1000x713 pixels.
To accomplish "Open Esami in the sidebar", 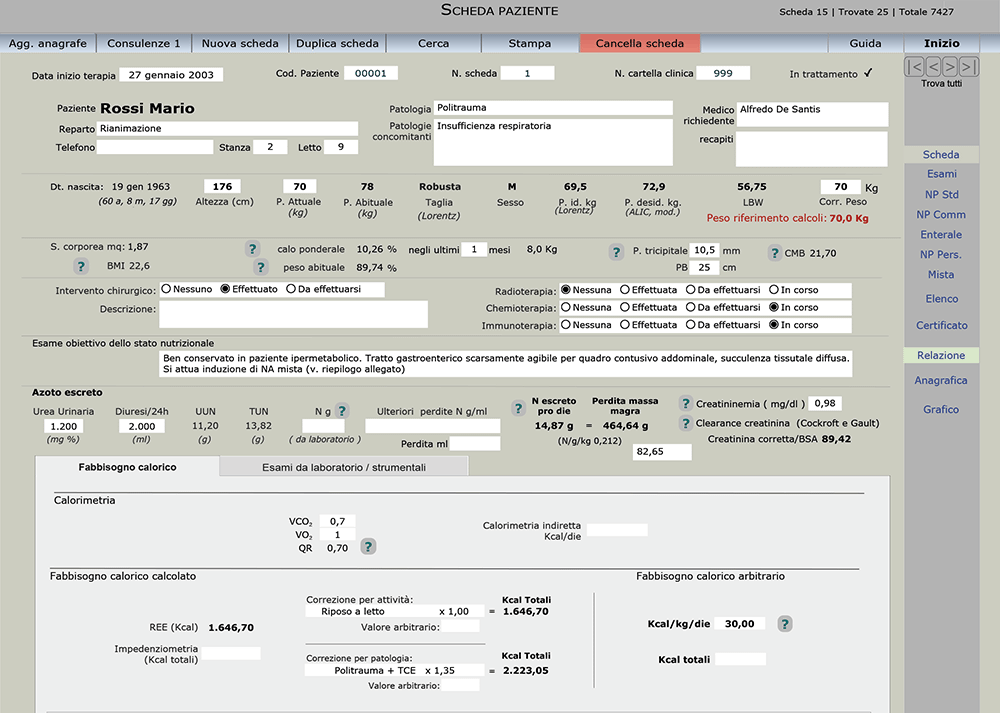I will (941, 174).
